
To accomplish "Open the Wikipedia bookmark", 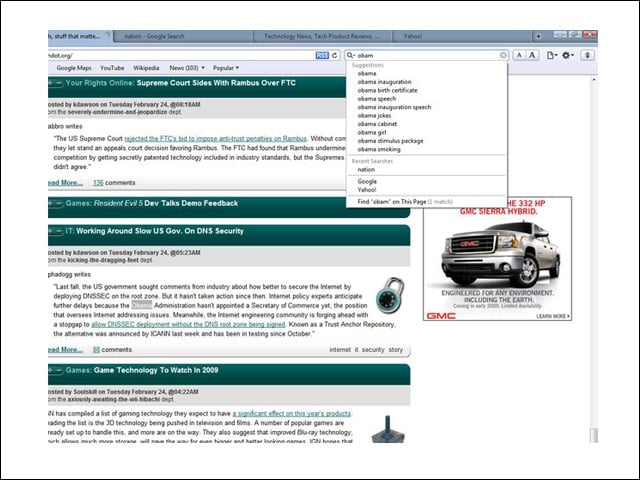I will (146, 68).
